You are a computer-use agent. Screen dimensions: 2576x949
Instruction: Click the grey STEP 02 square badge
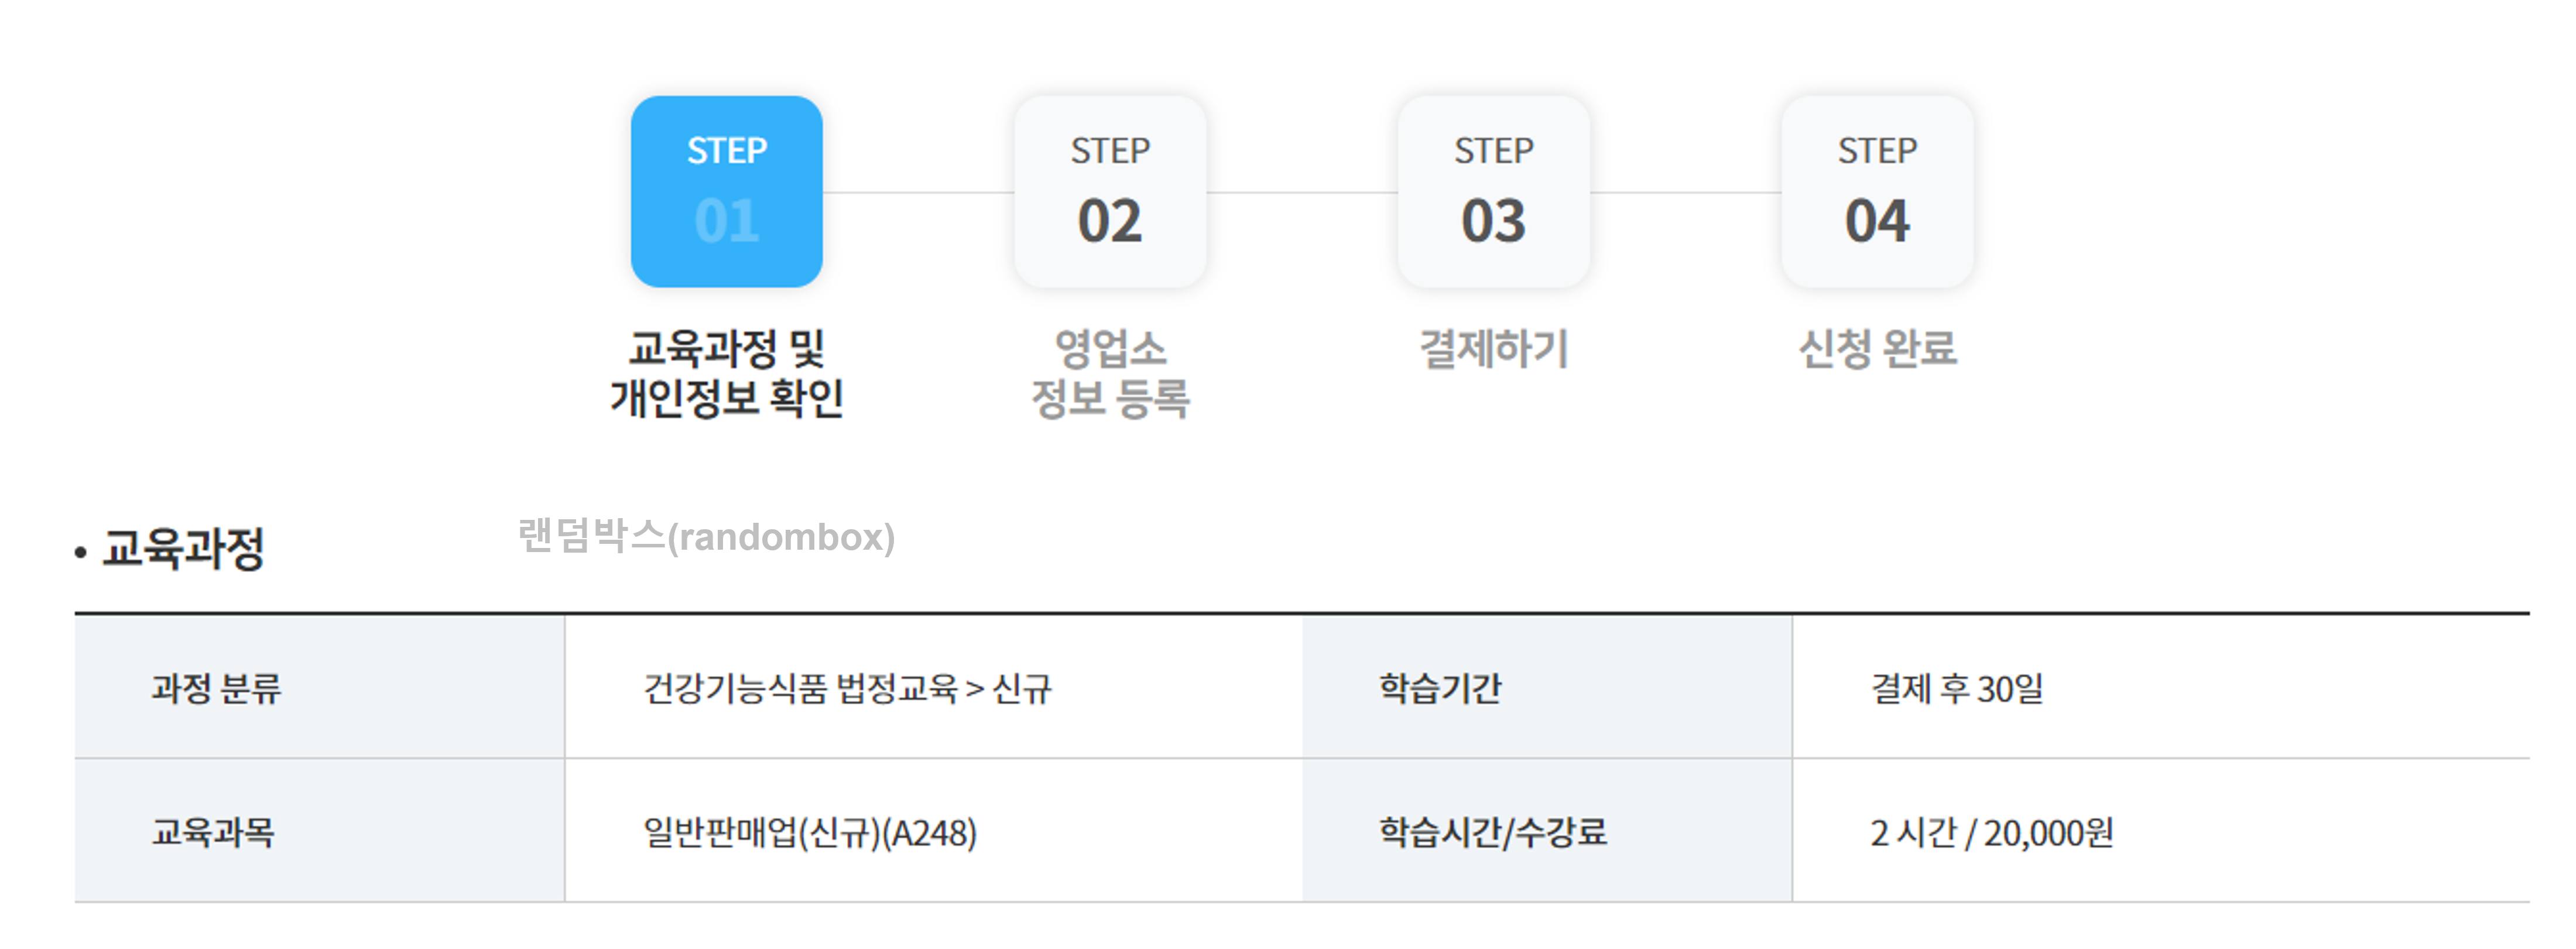click(1110, 192)
